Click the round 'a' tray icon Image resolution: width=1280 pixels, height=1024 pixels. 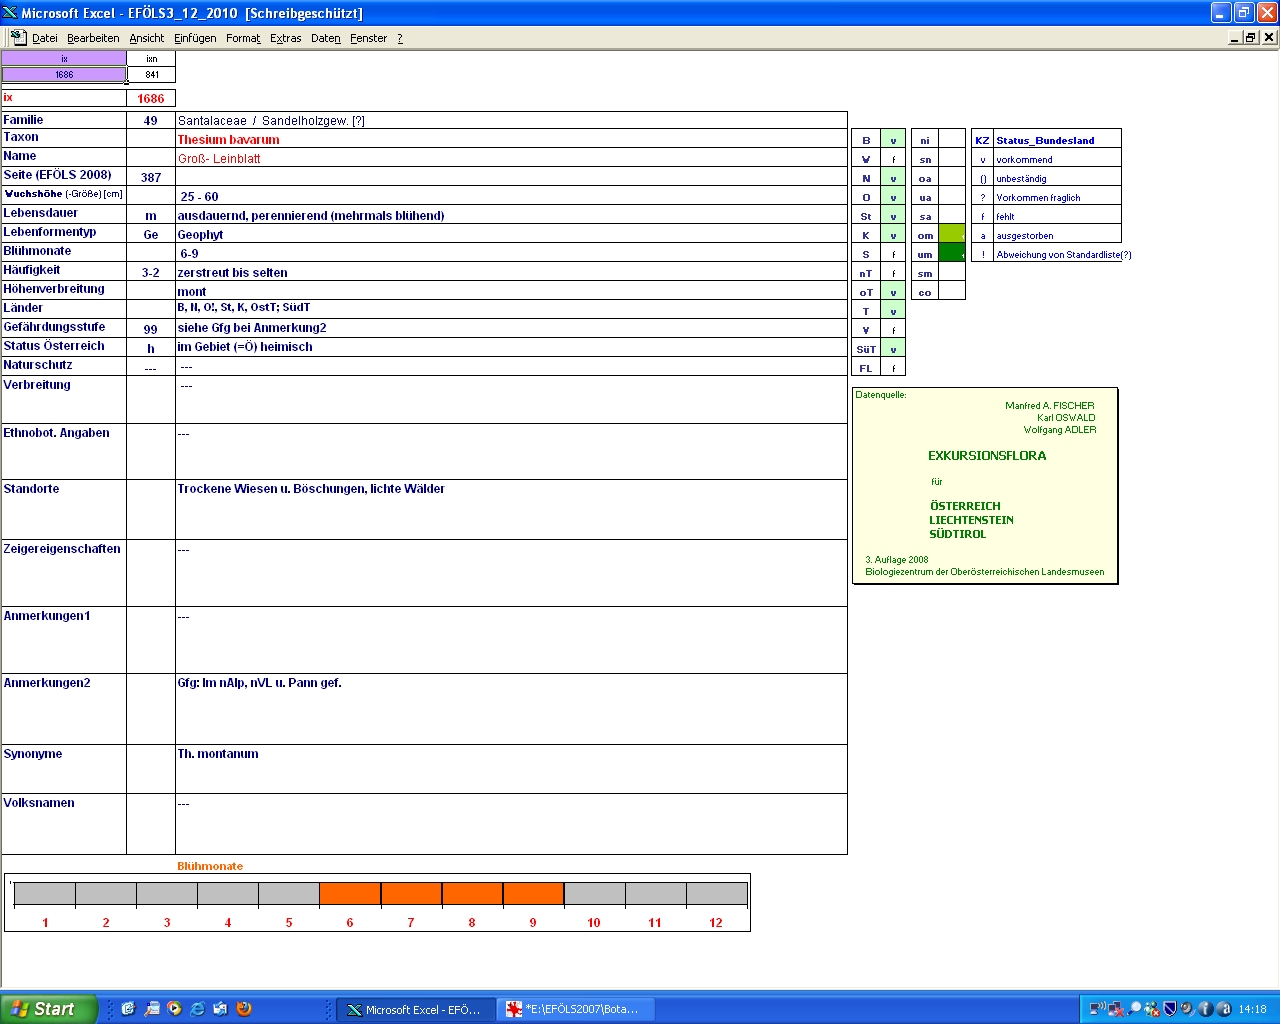(1223, 1009)
